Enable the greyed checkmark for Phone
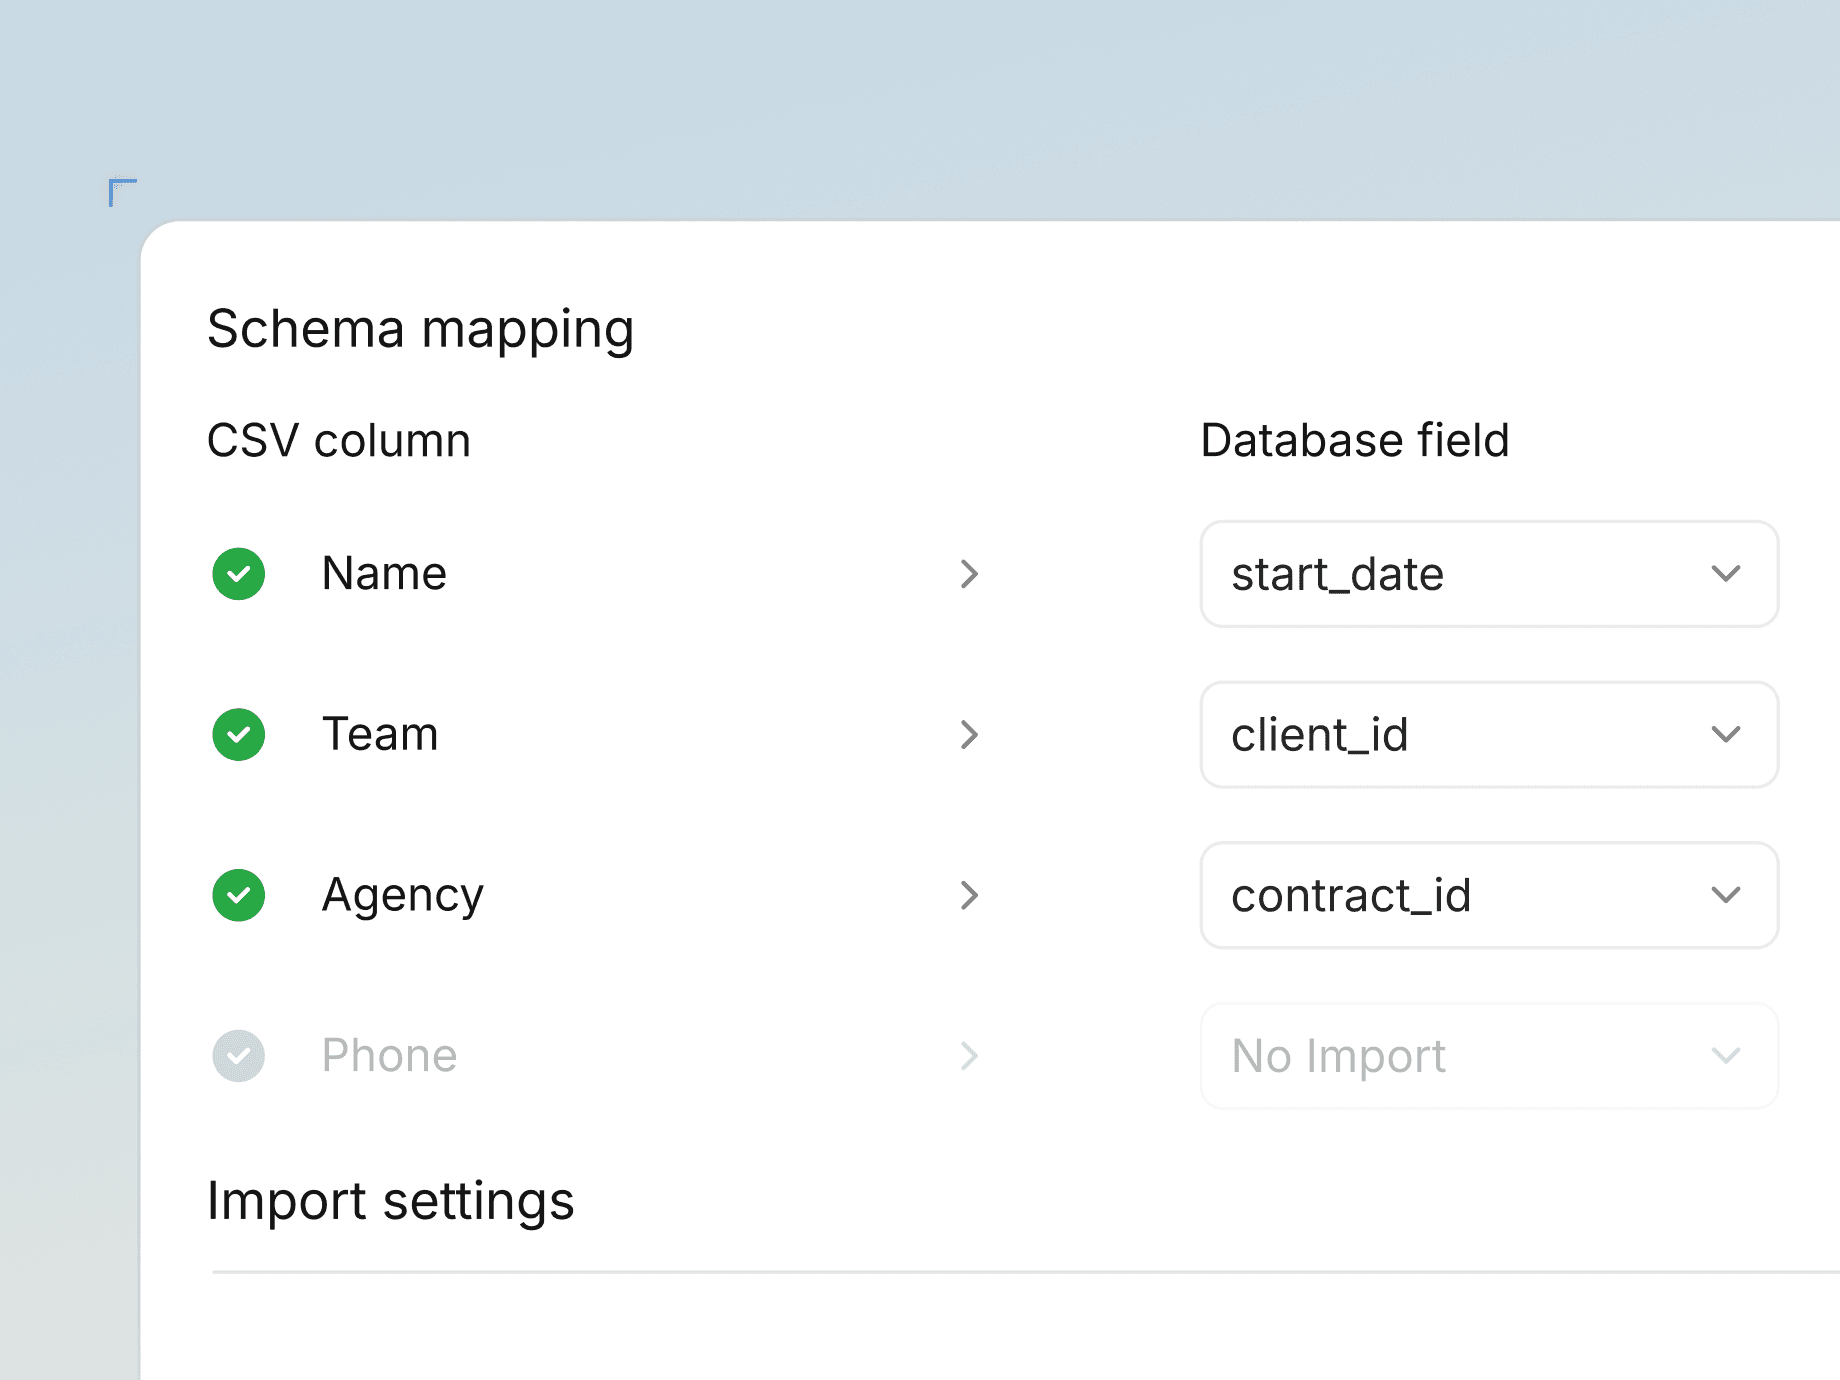 pos(239,1056)
